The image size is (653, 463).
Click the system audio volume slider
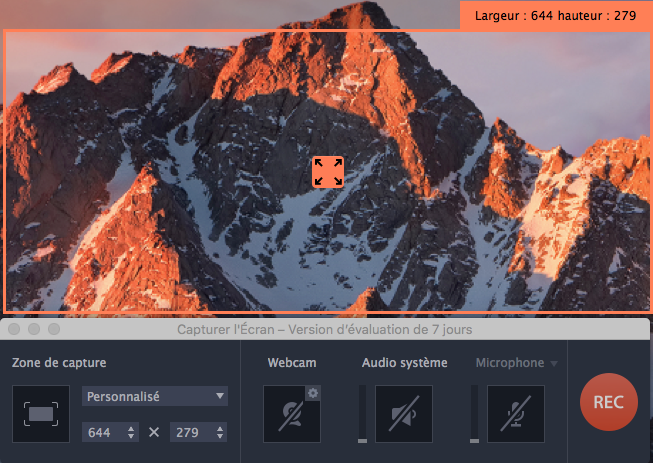pyautogui.click(x=362, y=414)
